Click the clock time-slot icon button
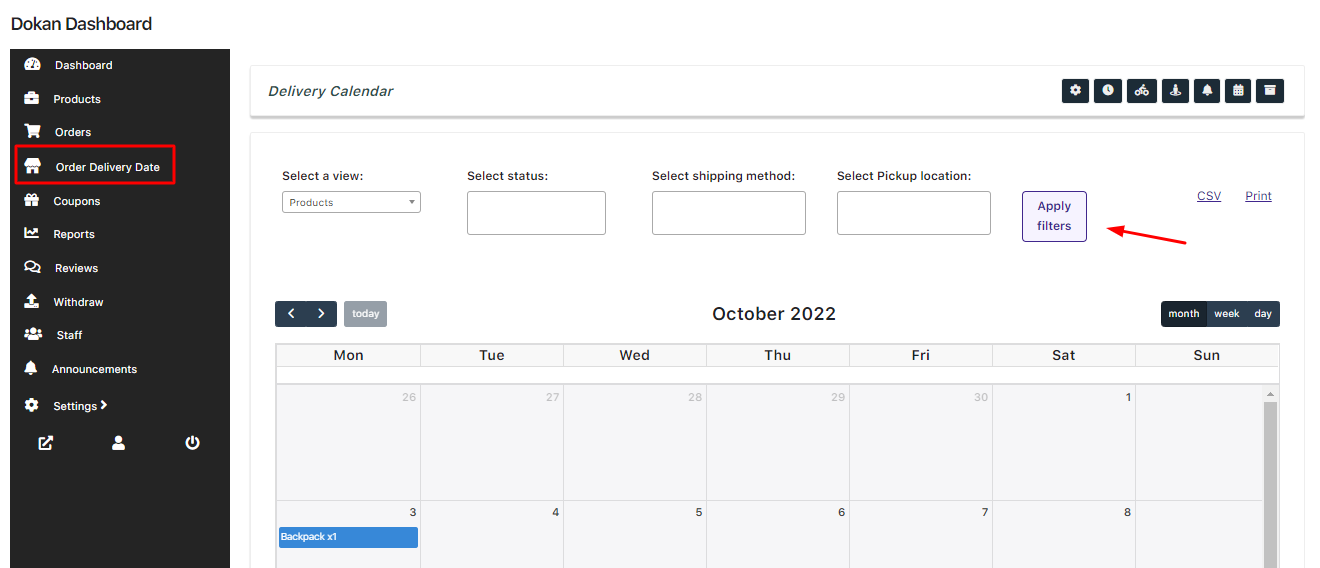The height and width of the screenshot is (568, 1320). (x=1108, y=90)
